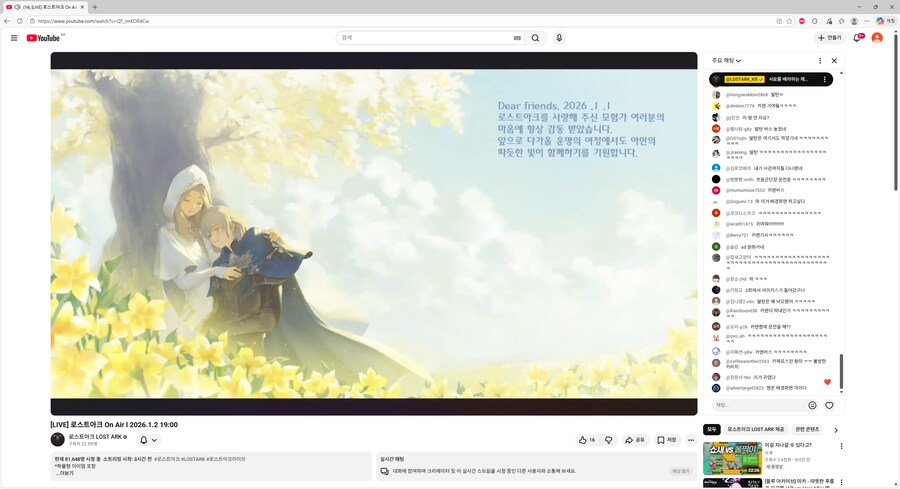Click the @coffeeanother2563 chat message
This screenshot has width=900, height=489.
point(771,363)
